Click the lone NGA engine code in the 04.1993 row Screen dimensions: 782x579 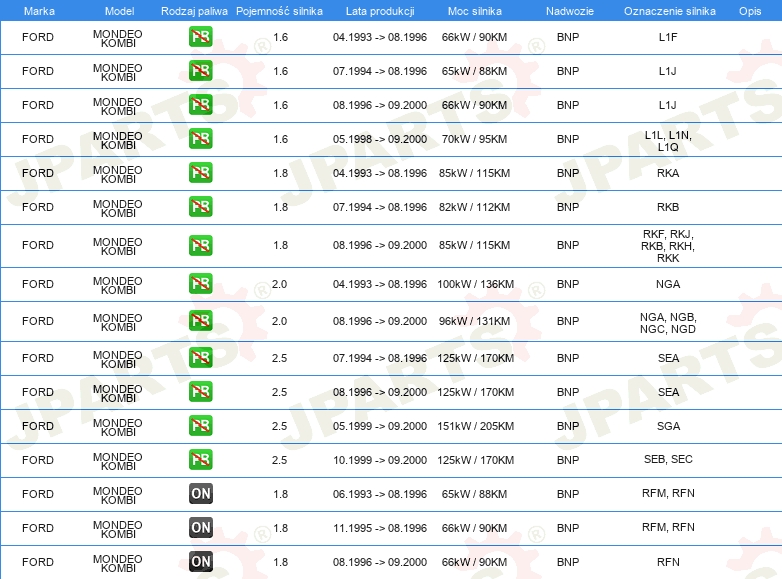668,284
